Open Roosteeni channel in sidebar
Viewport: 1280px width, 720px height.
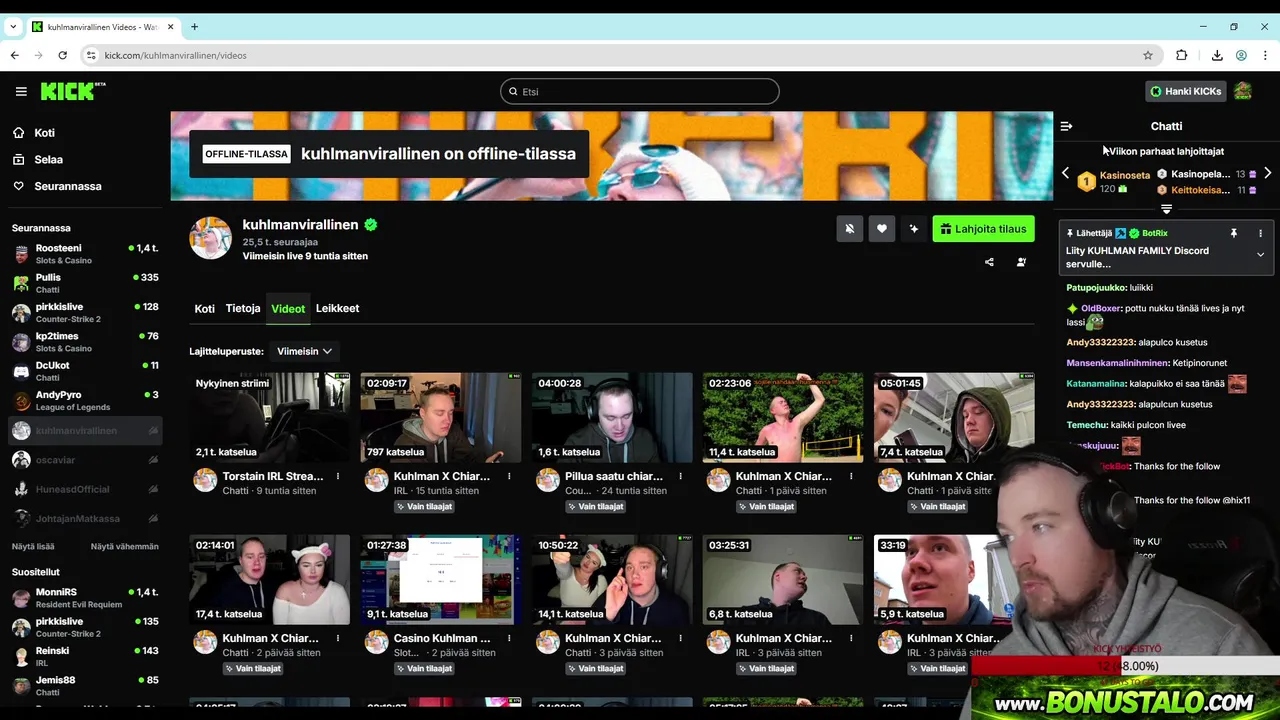(x=85, y=253)
